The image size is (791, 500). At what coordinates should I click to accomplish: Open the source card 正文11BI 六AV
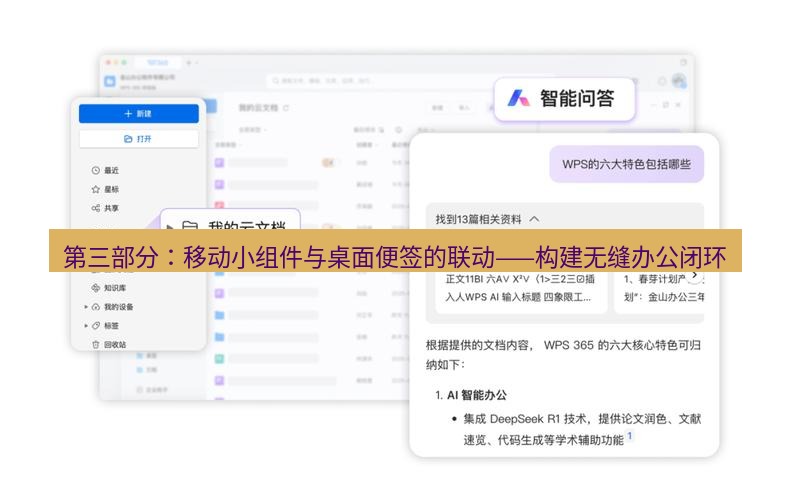(x=521, y=293)
